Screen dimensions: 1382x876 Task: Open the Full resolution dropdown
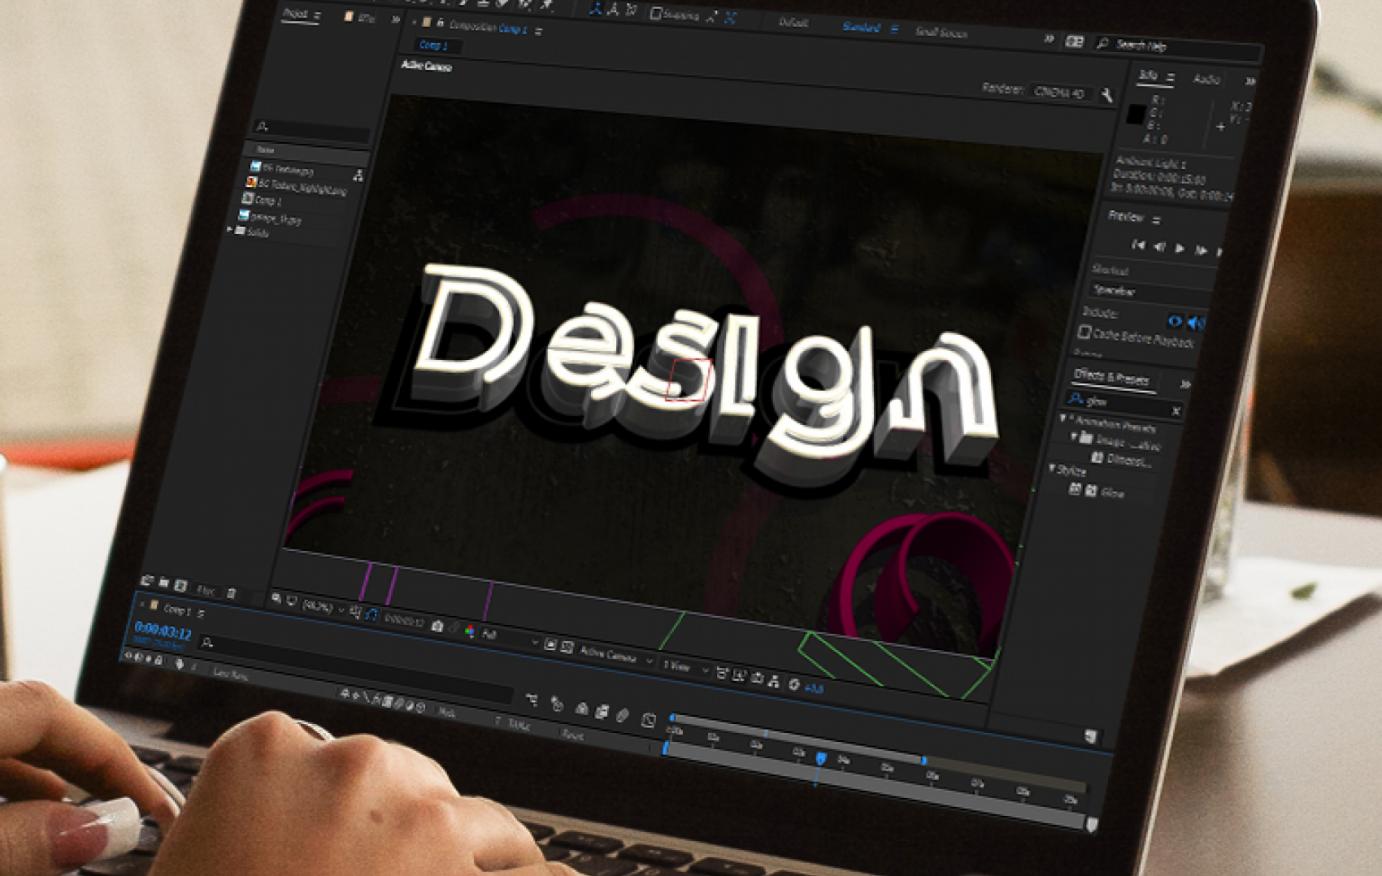click(x=508, y=637)
